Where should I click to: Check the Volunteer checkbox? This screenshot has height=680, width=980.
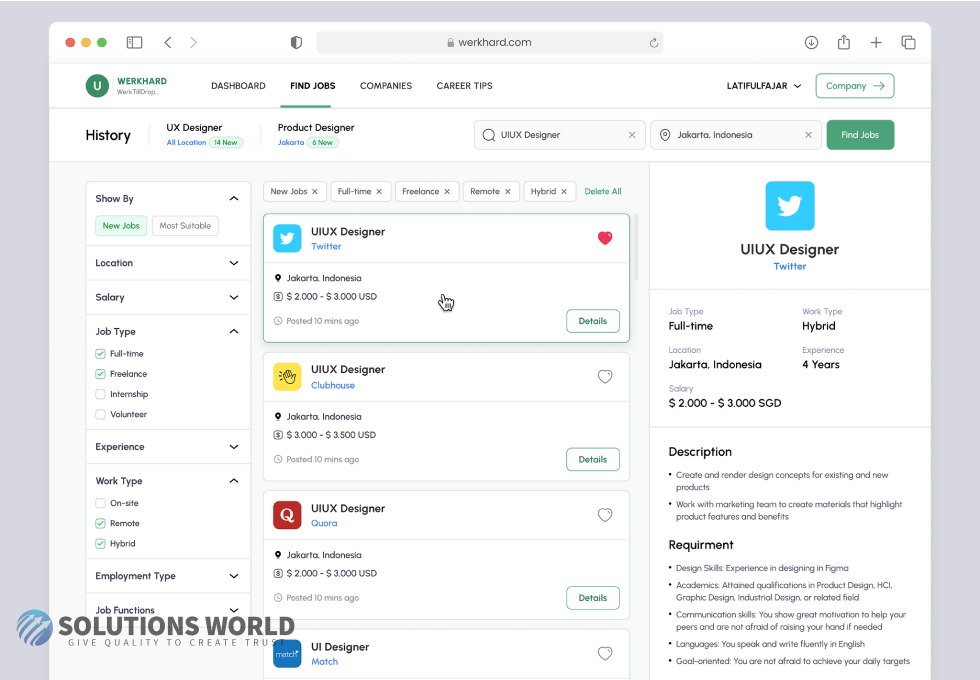(x=100, y=414)
